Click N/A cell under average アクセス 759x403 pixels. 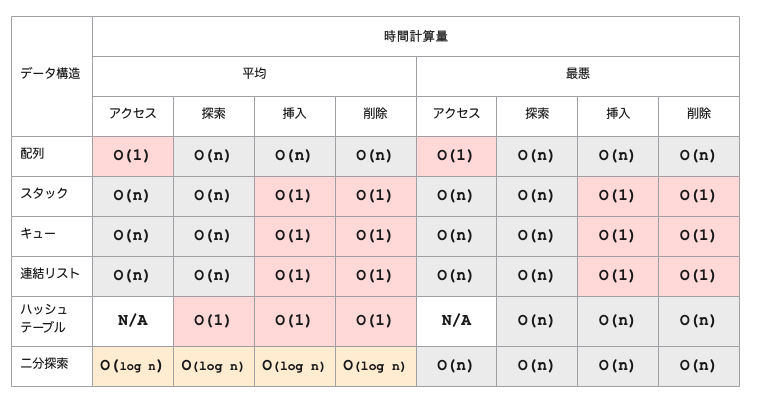coord(133,321)
